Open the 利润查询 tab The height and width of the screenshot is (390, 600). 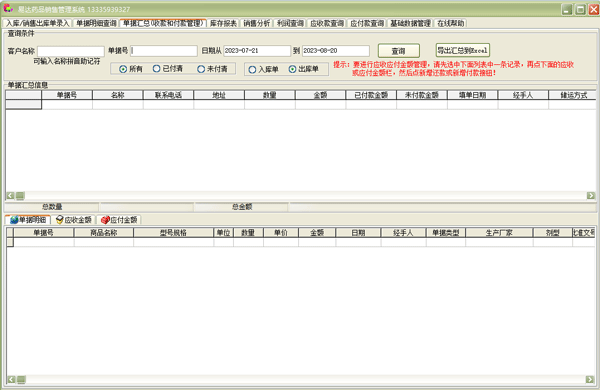pyautogui.click(x=290, y=23)
